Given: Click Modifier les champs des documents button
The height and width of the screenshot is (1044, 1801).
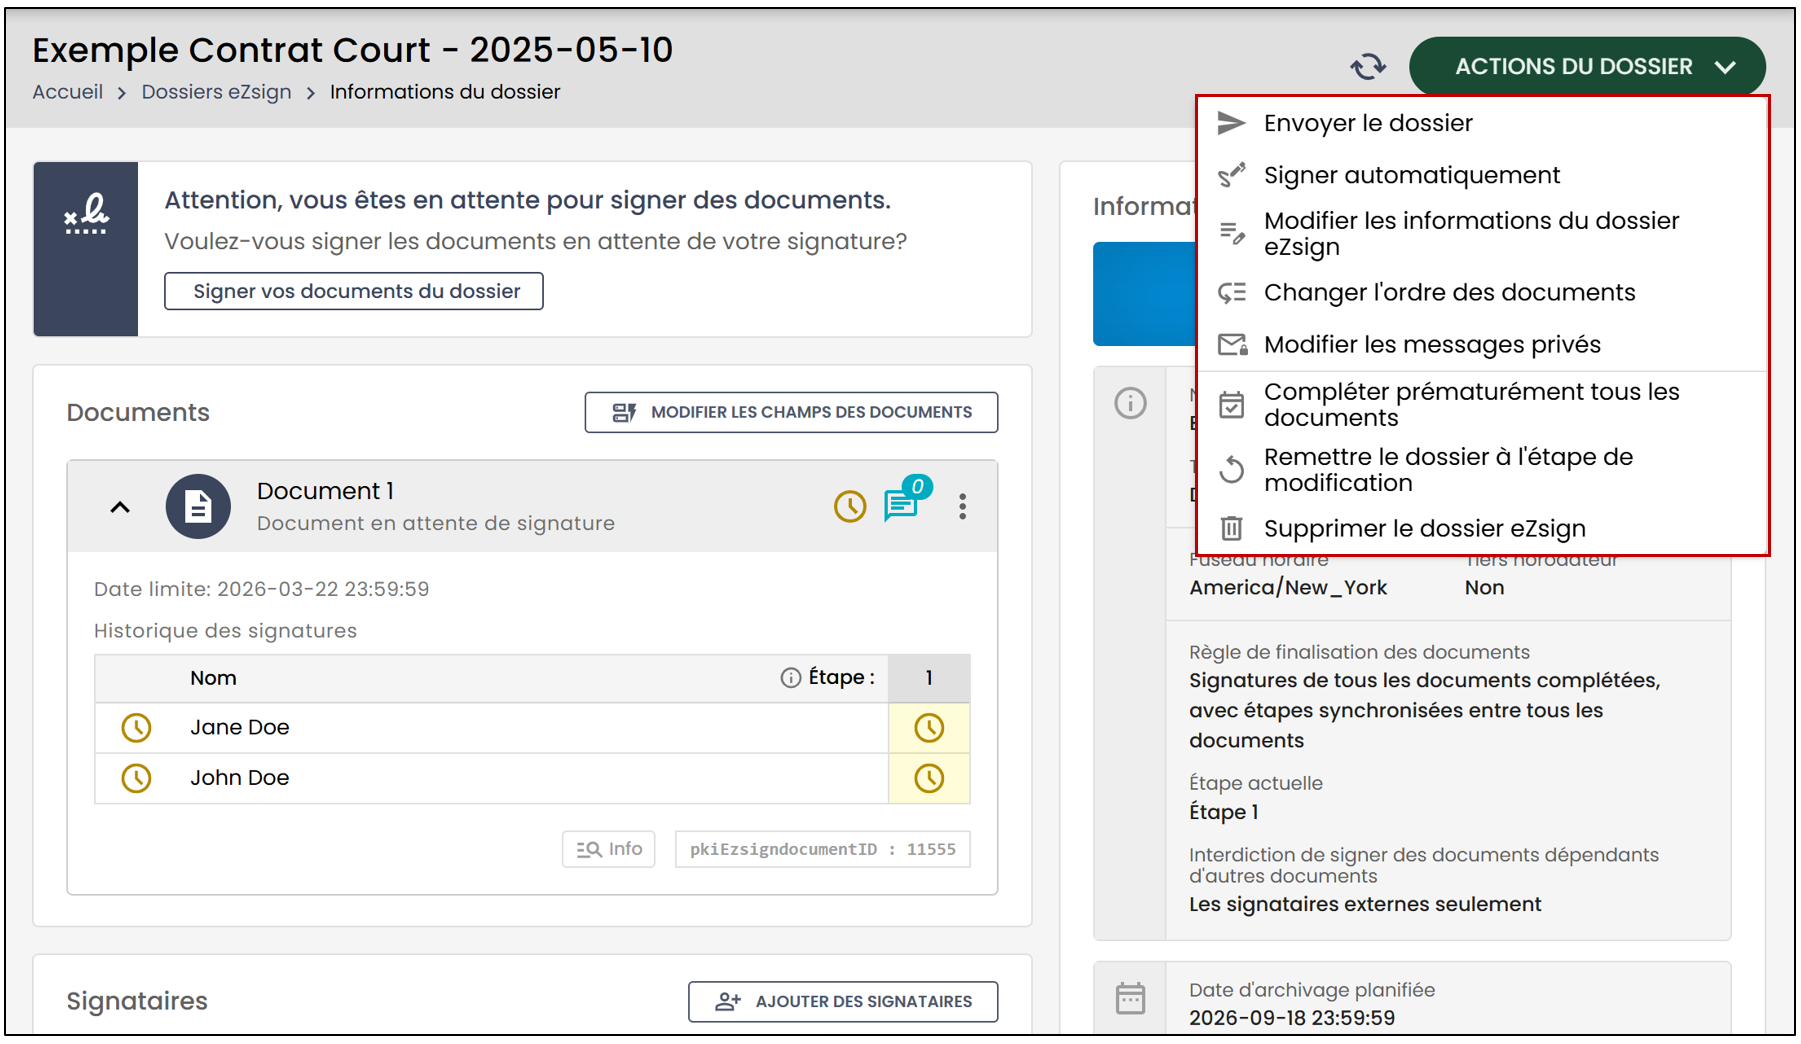Looking at the screenshot, I should pyautogui.click(x=791, y=412).
